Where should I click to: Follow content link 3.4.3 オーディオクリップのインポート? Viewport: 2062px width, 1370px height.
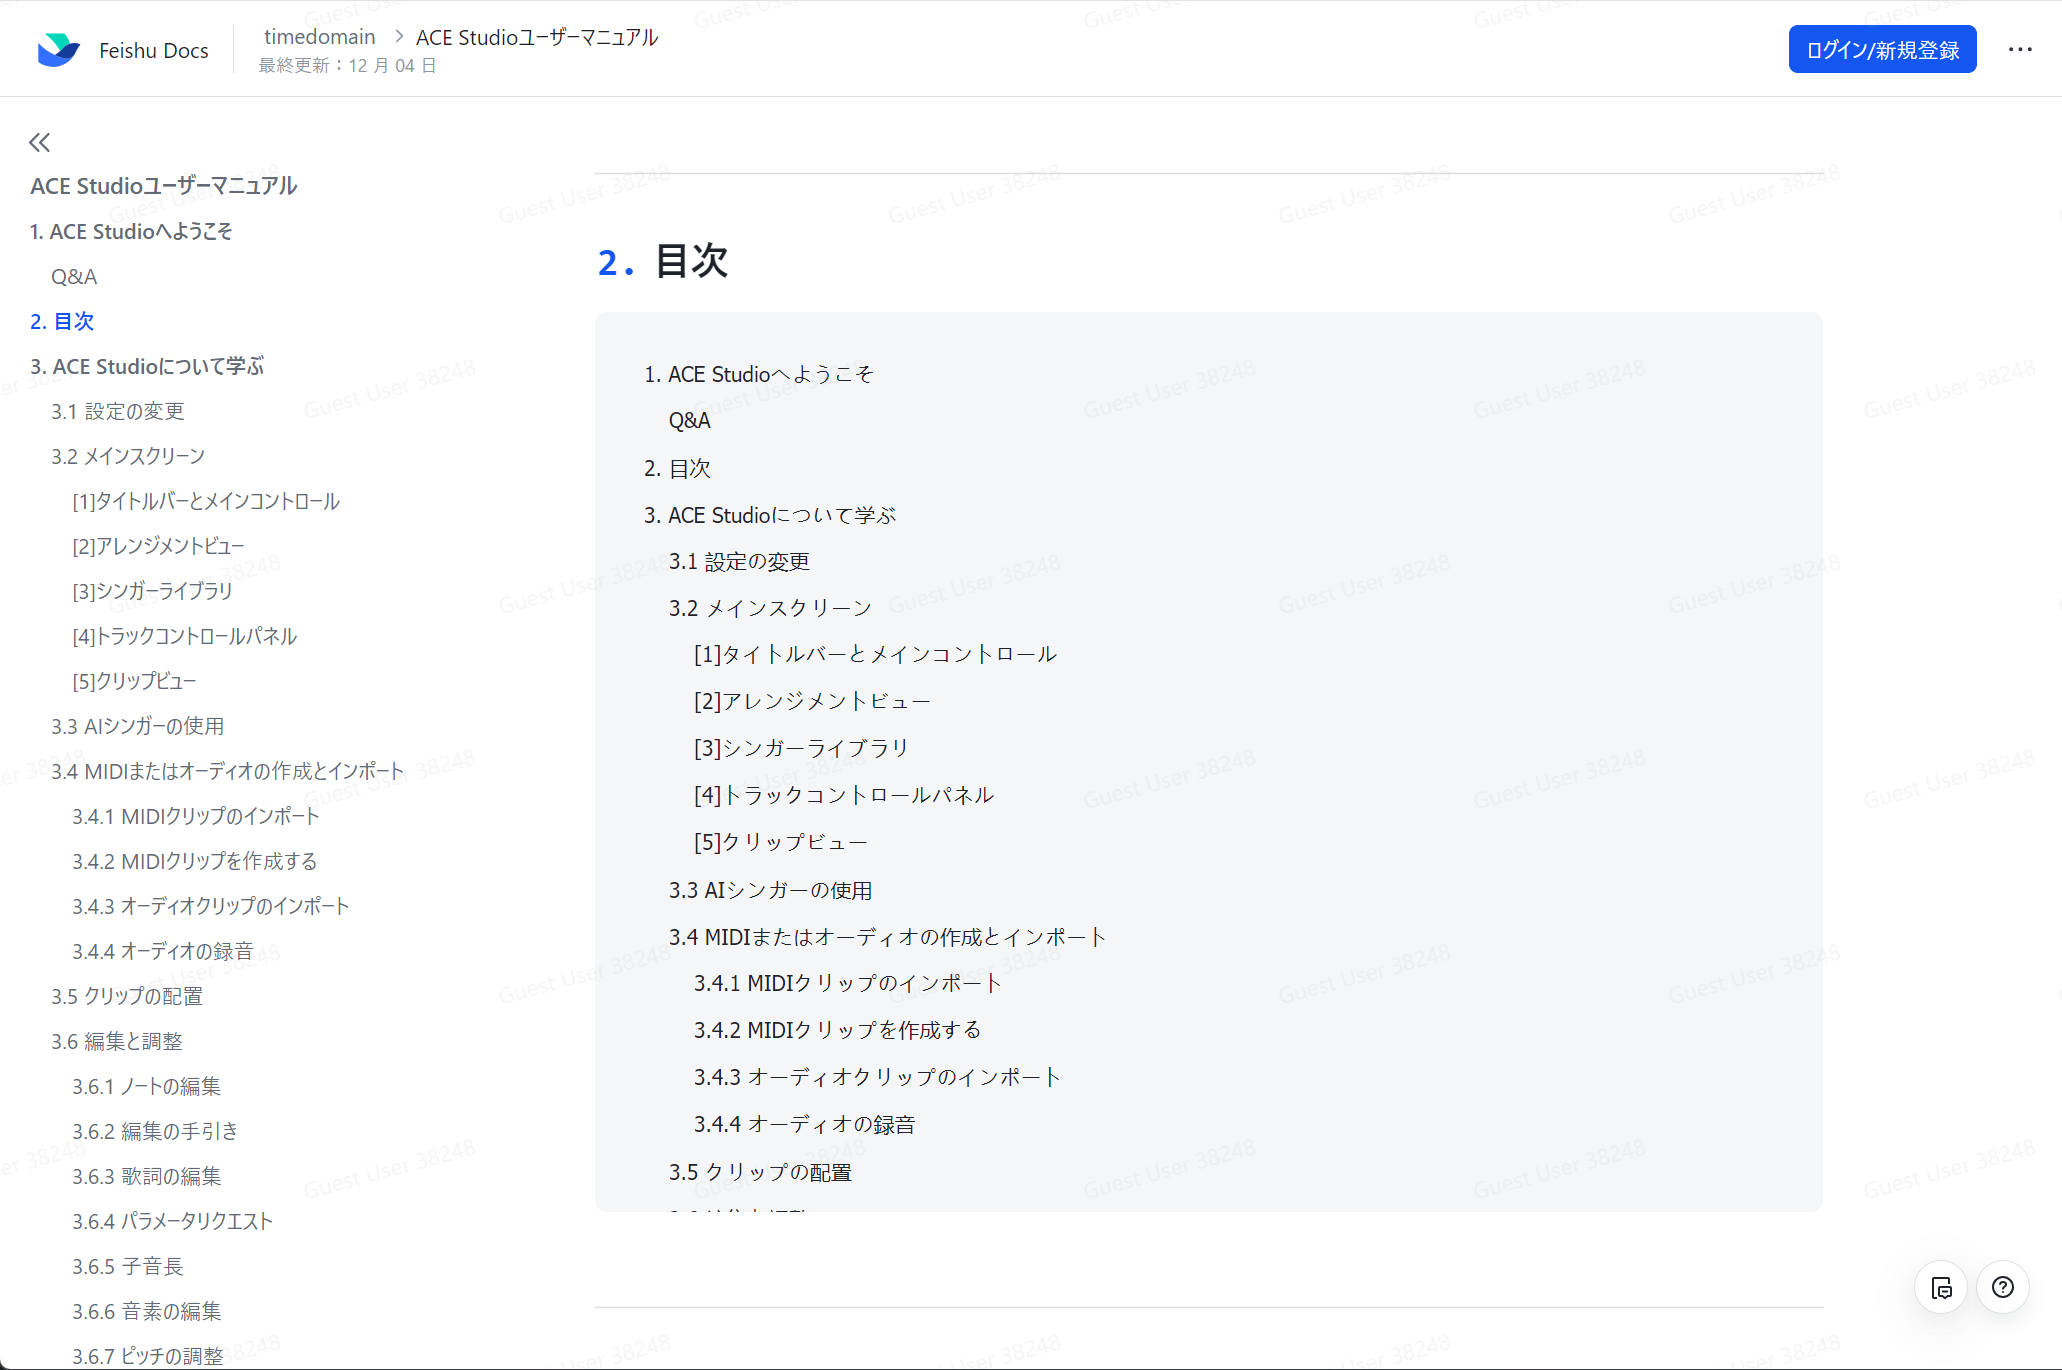pyautogui.click(x=877, y=1077)
